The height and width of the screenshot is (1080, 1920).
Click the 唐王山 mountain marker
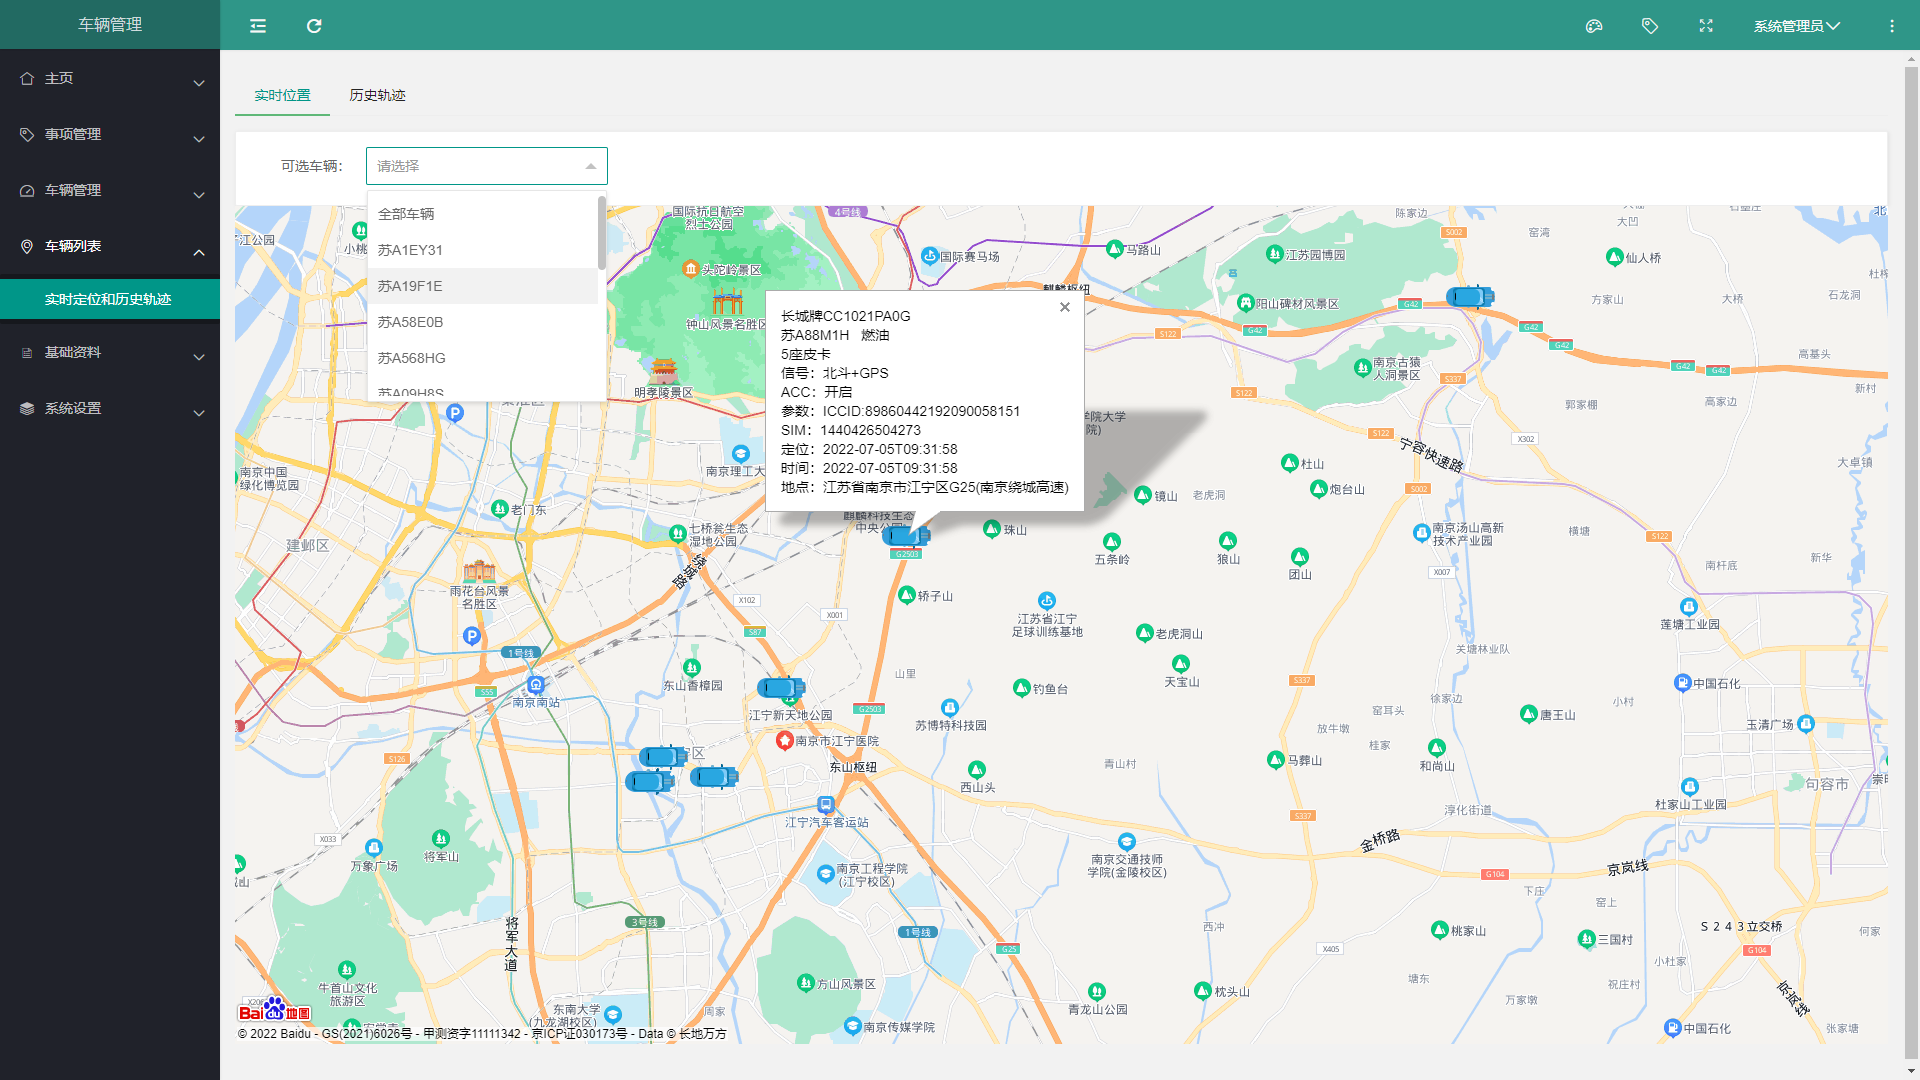click(x=1528, y=714)
